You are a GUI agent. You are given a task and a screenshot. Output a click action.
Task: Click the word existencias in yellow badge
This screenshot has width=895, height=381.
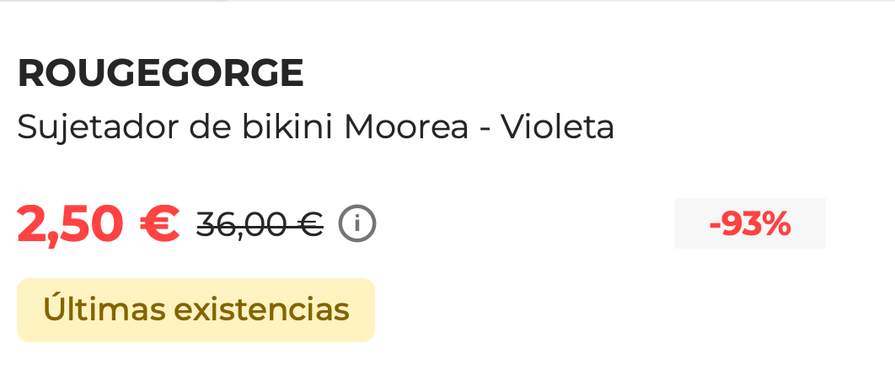(261, 310)
